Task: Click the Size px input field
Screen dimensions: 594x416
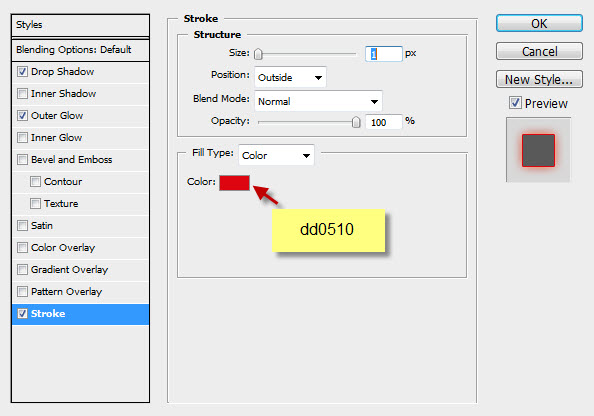Action: click(x=383, y=54)
